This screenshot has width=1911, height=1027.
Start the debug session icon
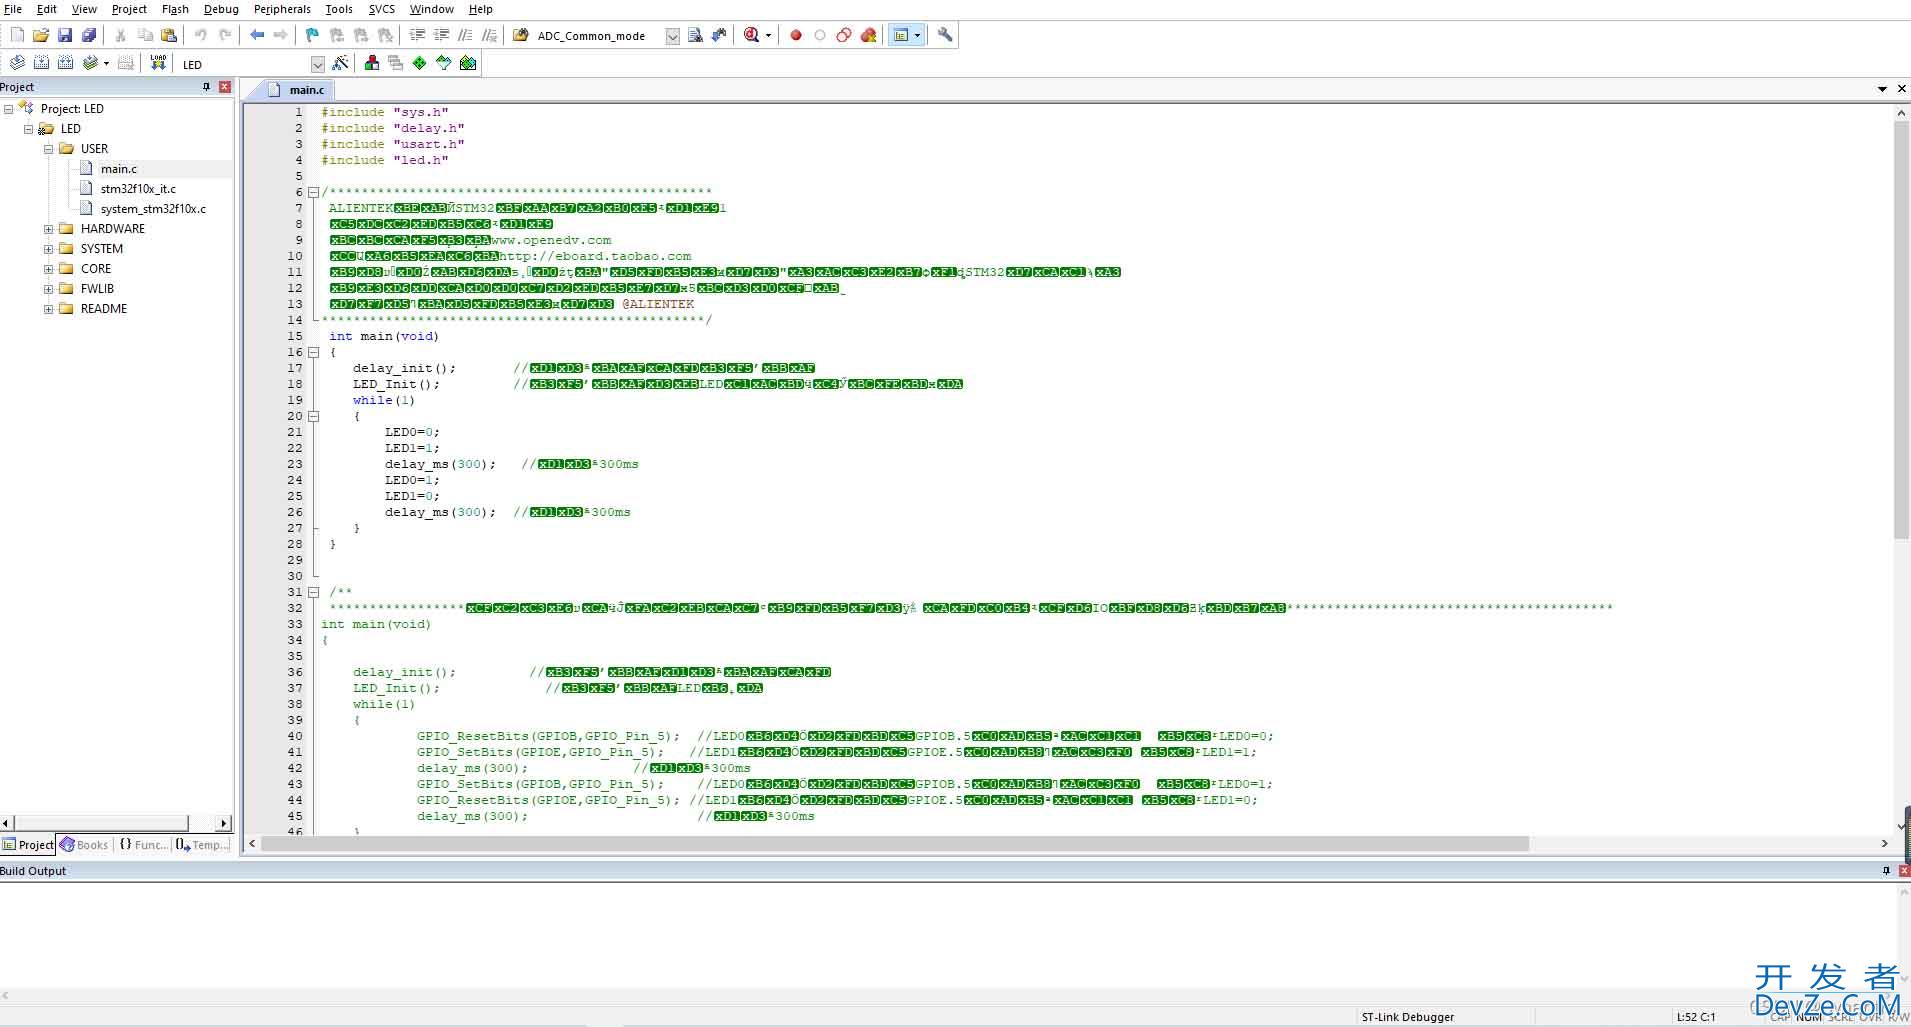(752, 35)
